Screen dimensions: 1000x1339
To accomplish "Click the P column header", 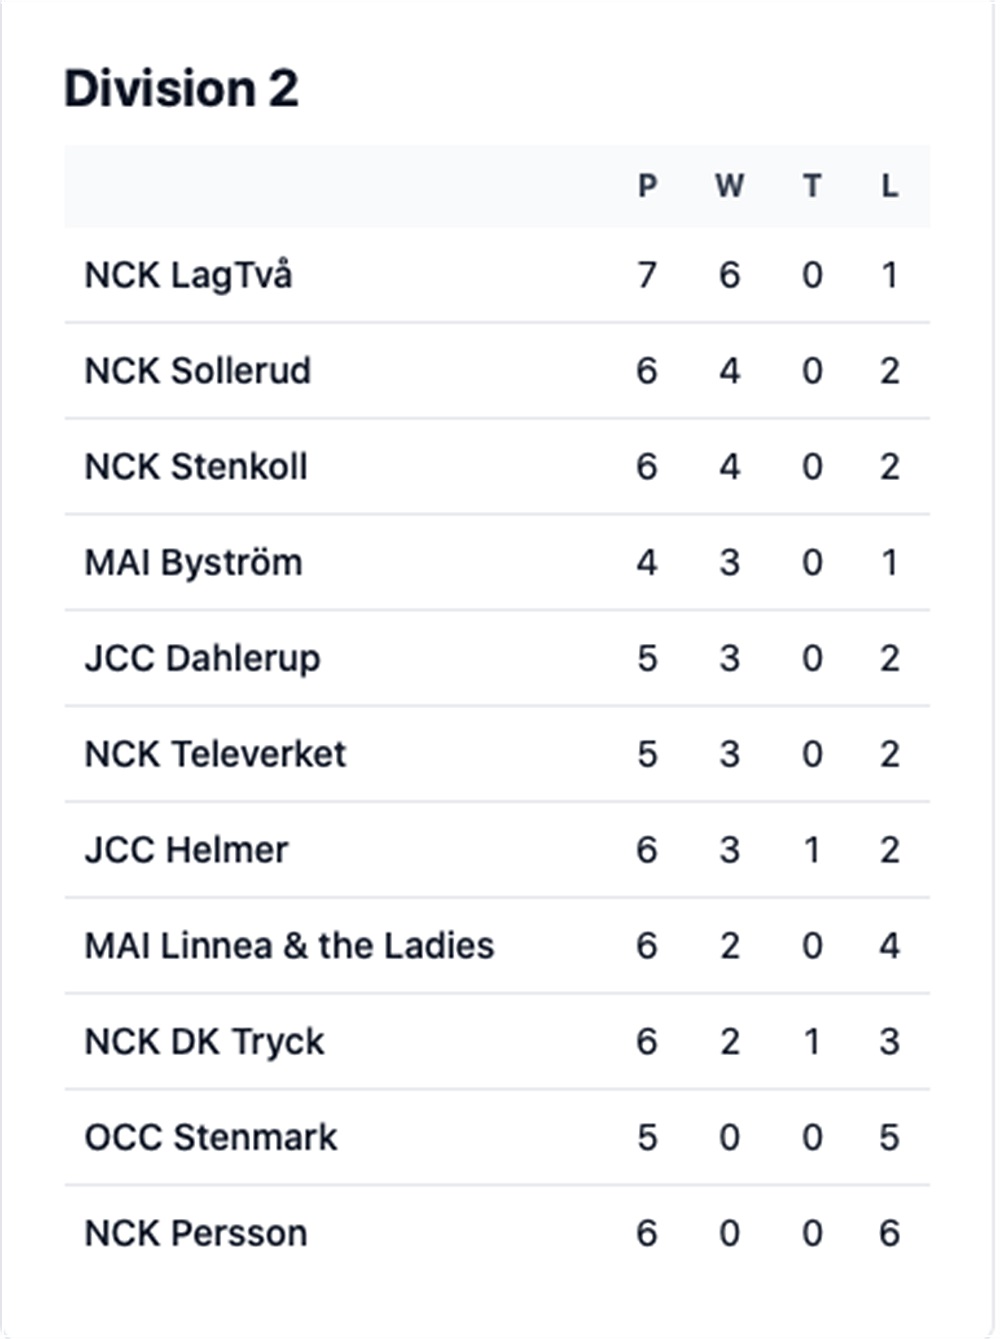I will [648, 186].
